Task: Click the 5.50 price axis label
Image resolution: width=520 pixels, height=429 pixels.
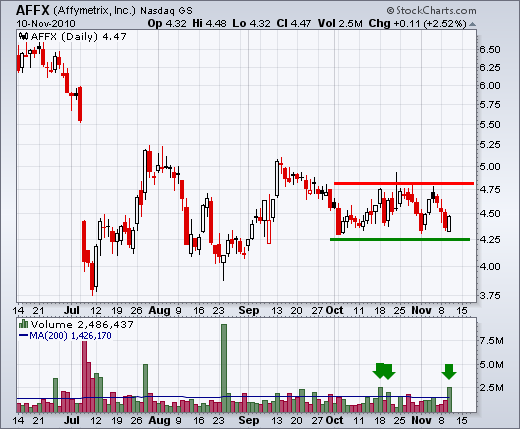Action: click(x=490, y=124)
